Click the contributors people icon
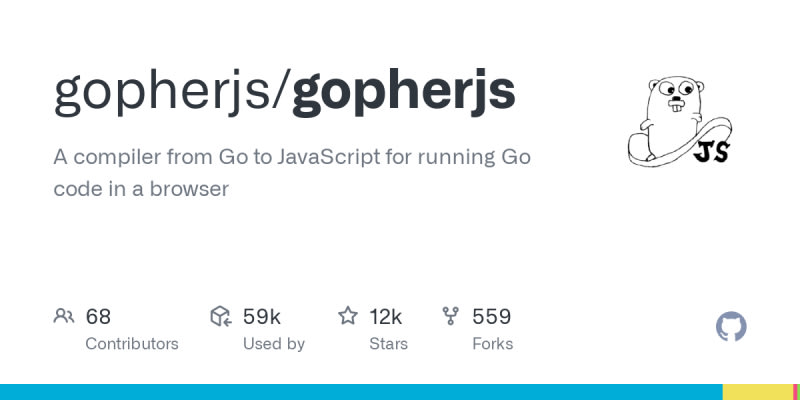 click(x=64, y=317)
